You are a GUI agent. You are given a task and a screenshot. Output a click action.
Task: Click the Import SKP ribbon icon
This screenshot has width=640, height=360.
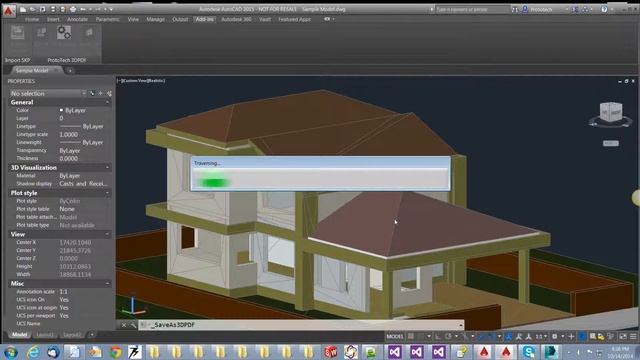click(x=18, y=33)
